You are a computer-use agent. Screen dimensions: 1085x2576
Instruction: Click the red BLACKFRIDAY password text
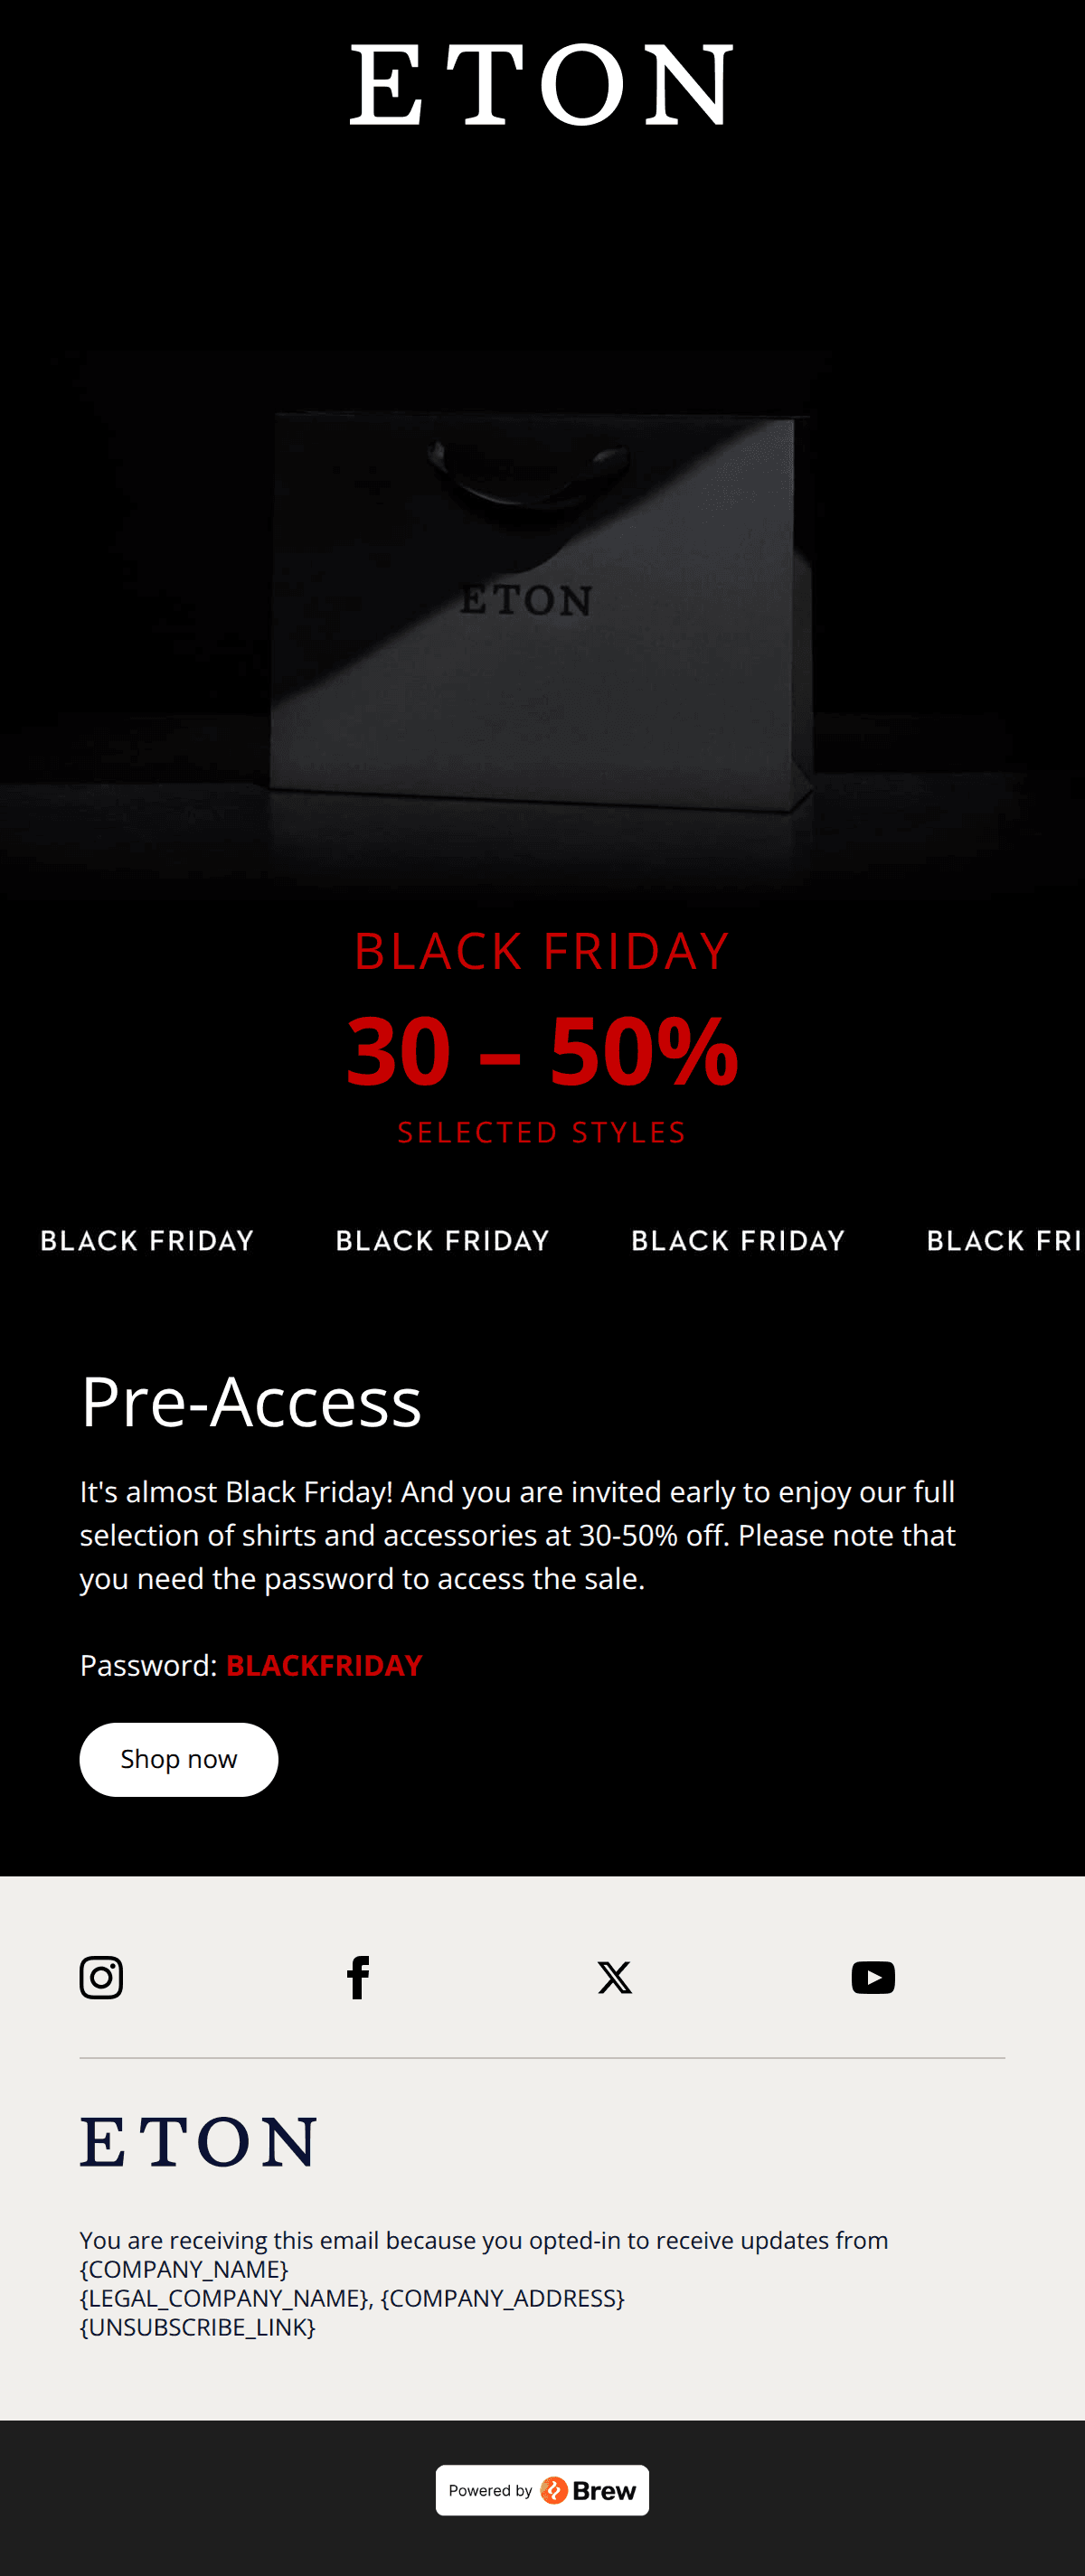click(324, 1665)
